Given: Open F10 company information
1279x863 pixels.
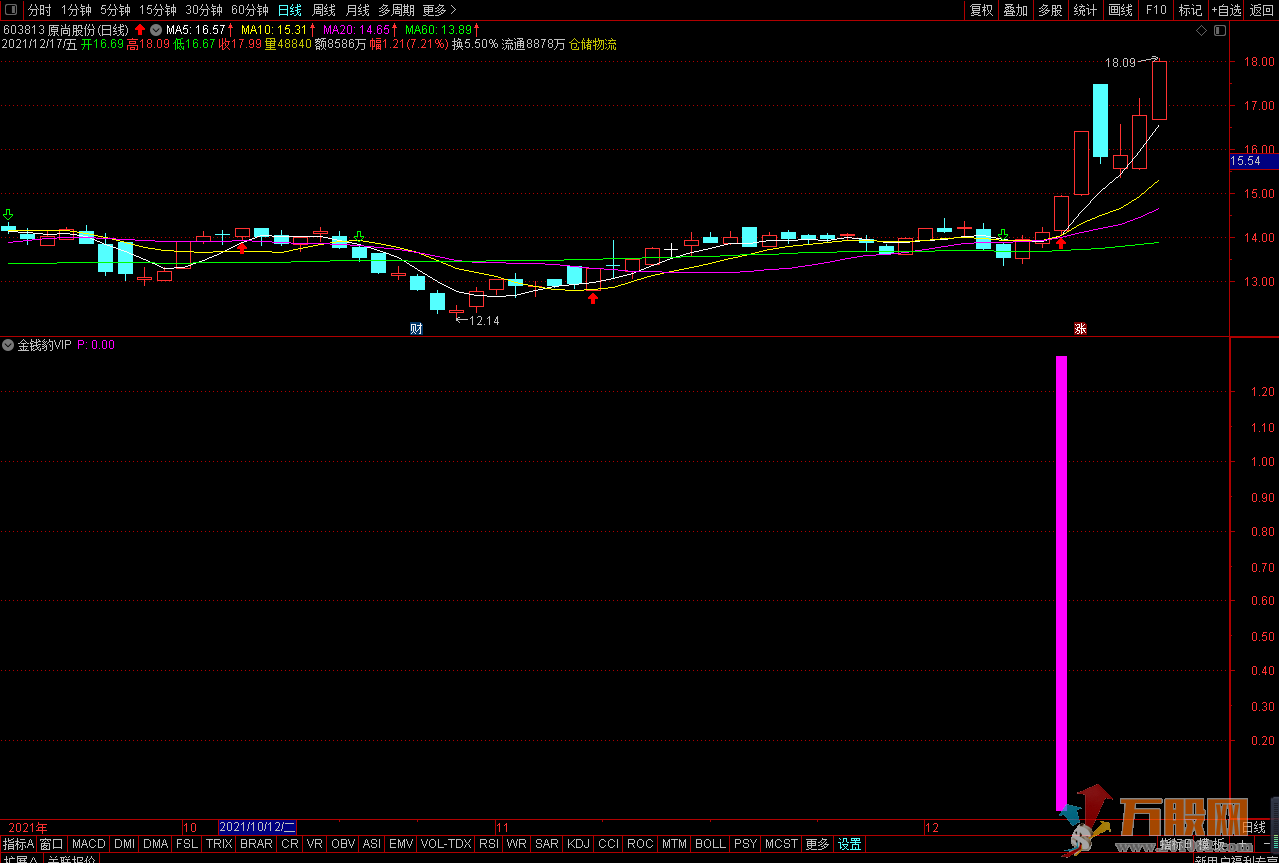Looking at the screenshot, I should [1156, 10].
